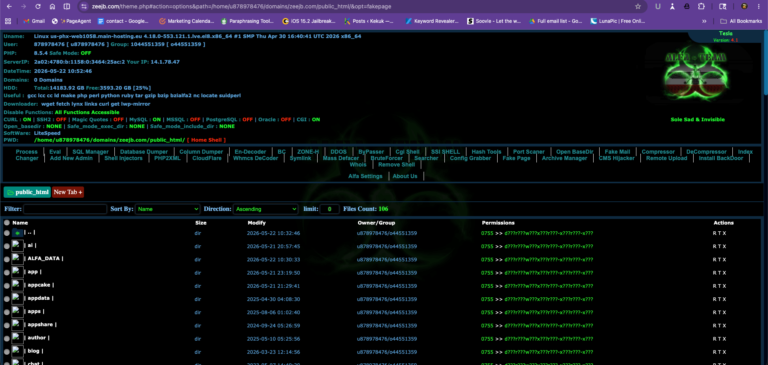Click the Alfa Team biohazard logo
The image size is (768, 365).
(x=696, y=73)
